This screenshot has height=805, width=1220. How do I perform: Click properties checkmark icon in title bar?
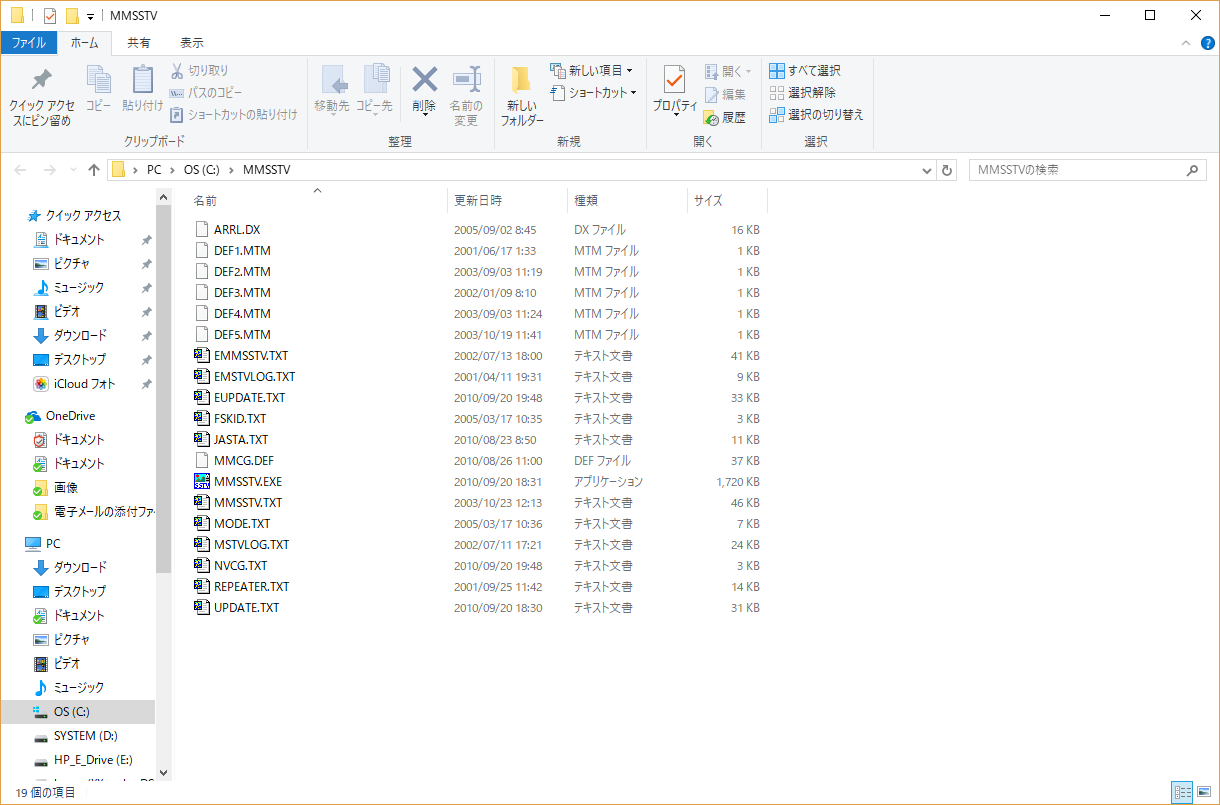coord(50,16)
